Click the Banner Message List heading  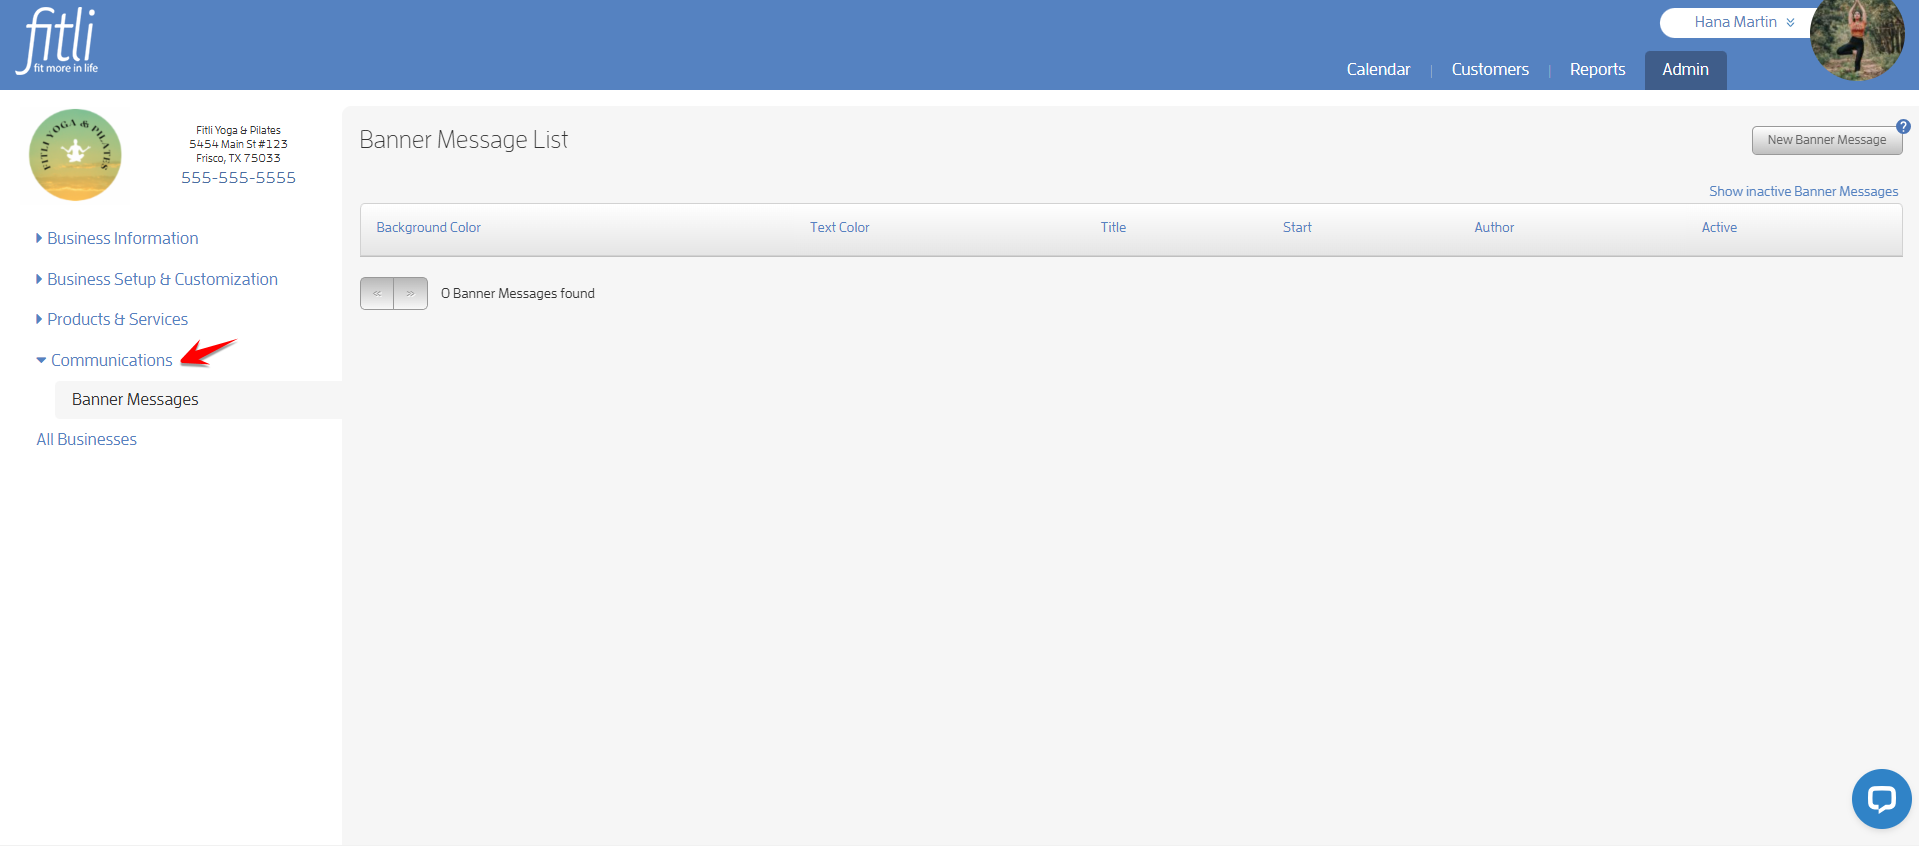tap(463, 140)
